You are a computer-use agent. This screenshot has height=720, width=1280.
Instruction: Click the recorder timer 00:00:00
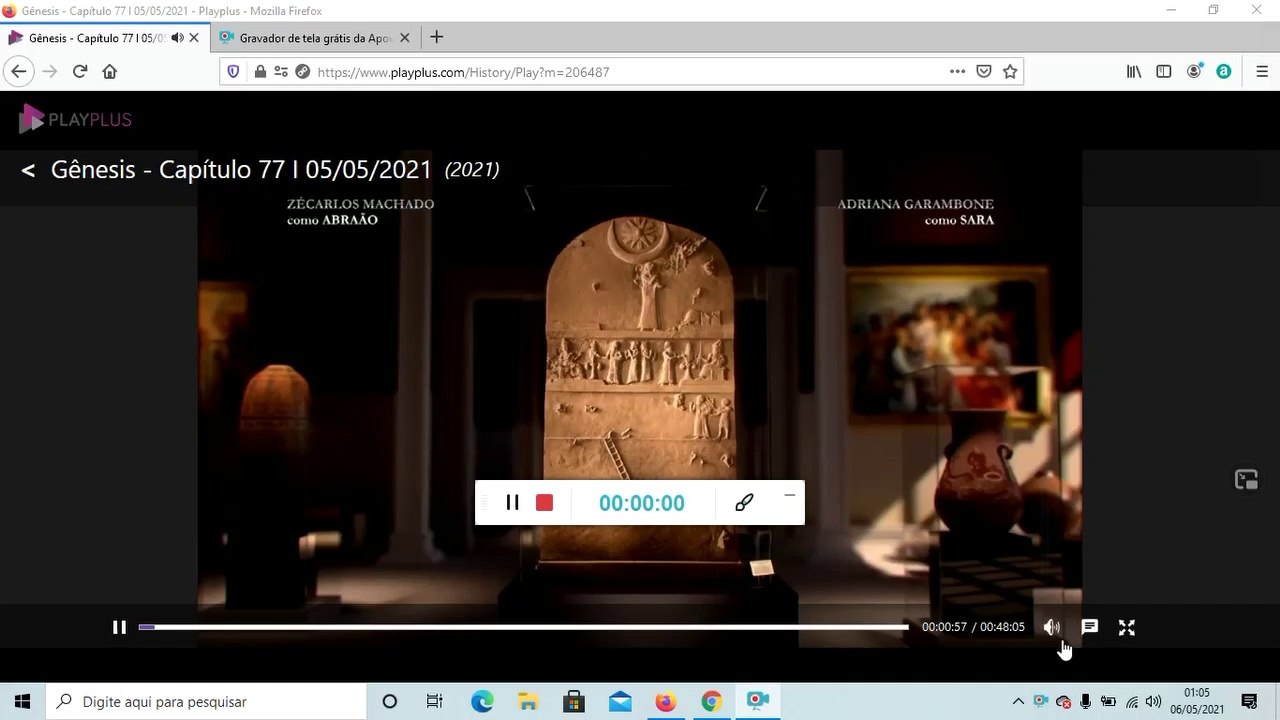642,503
